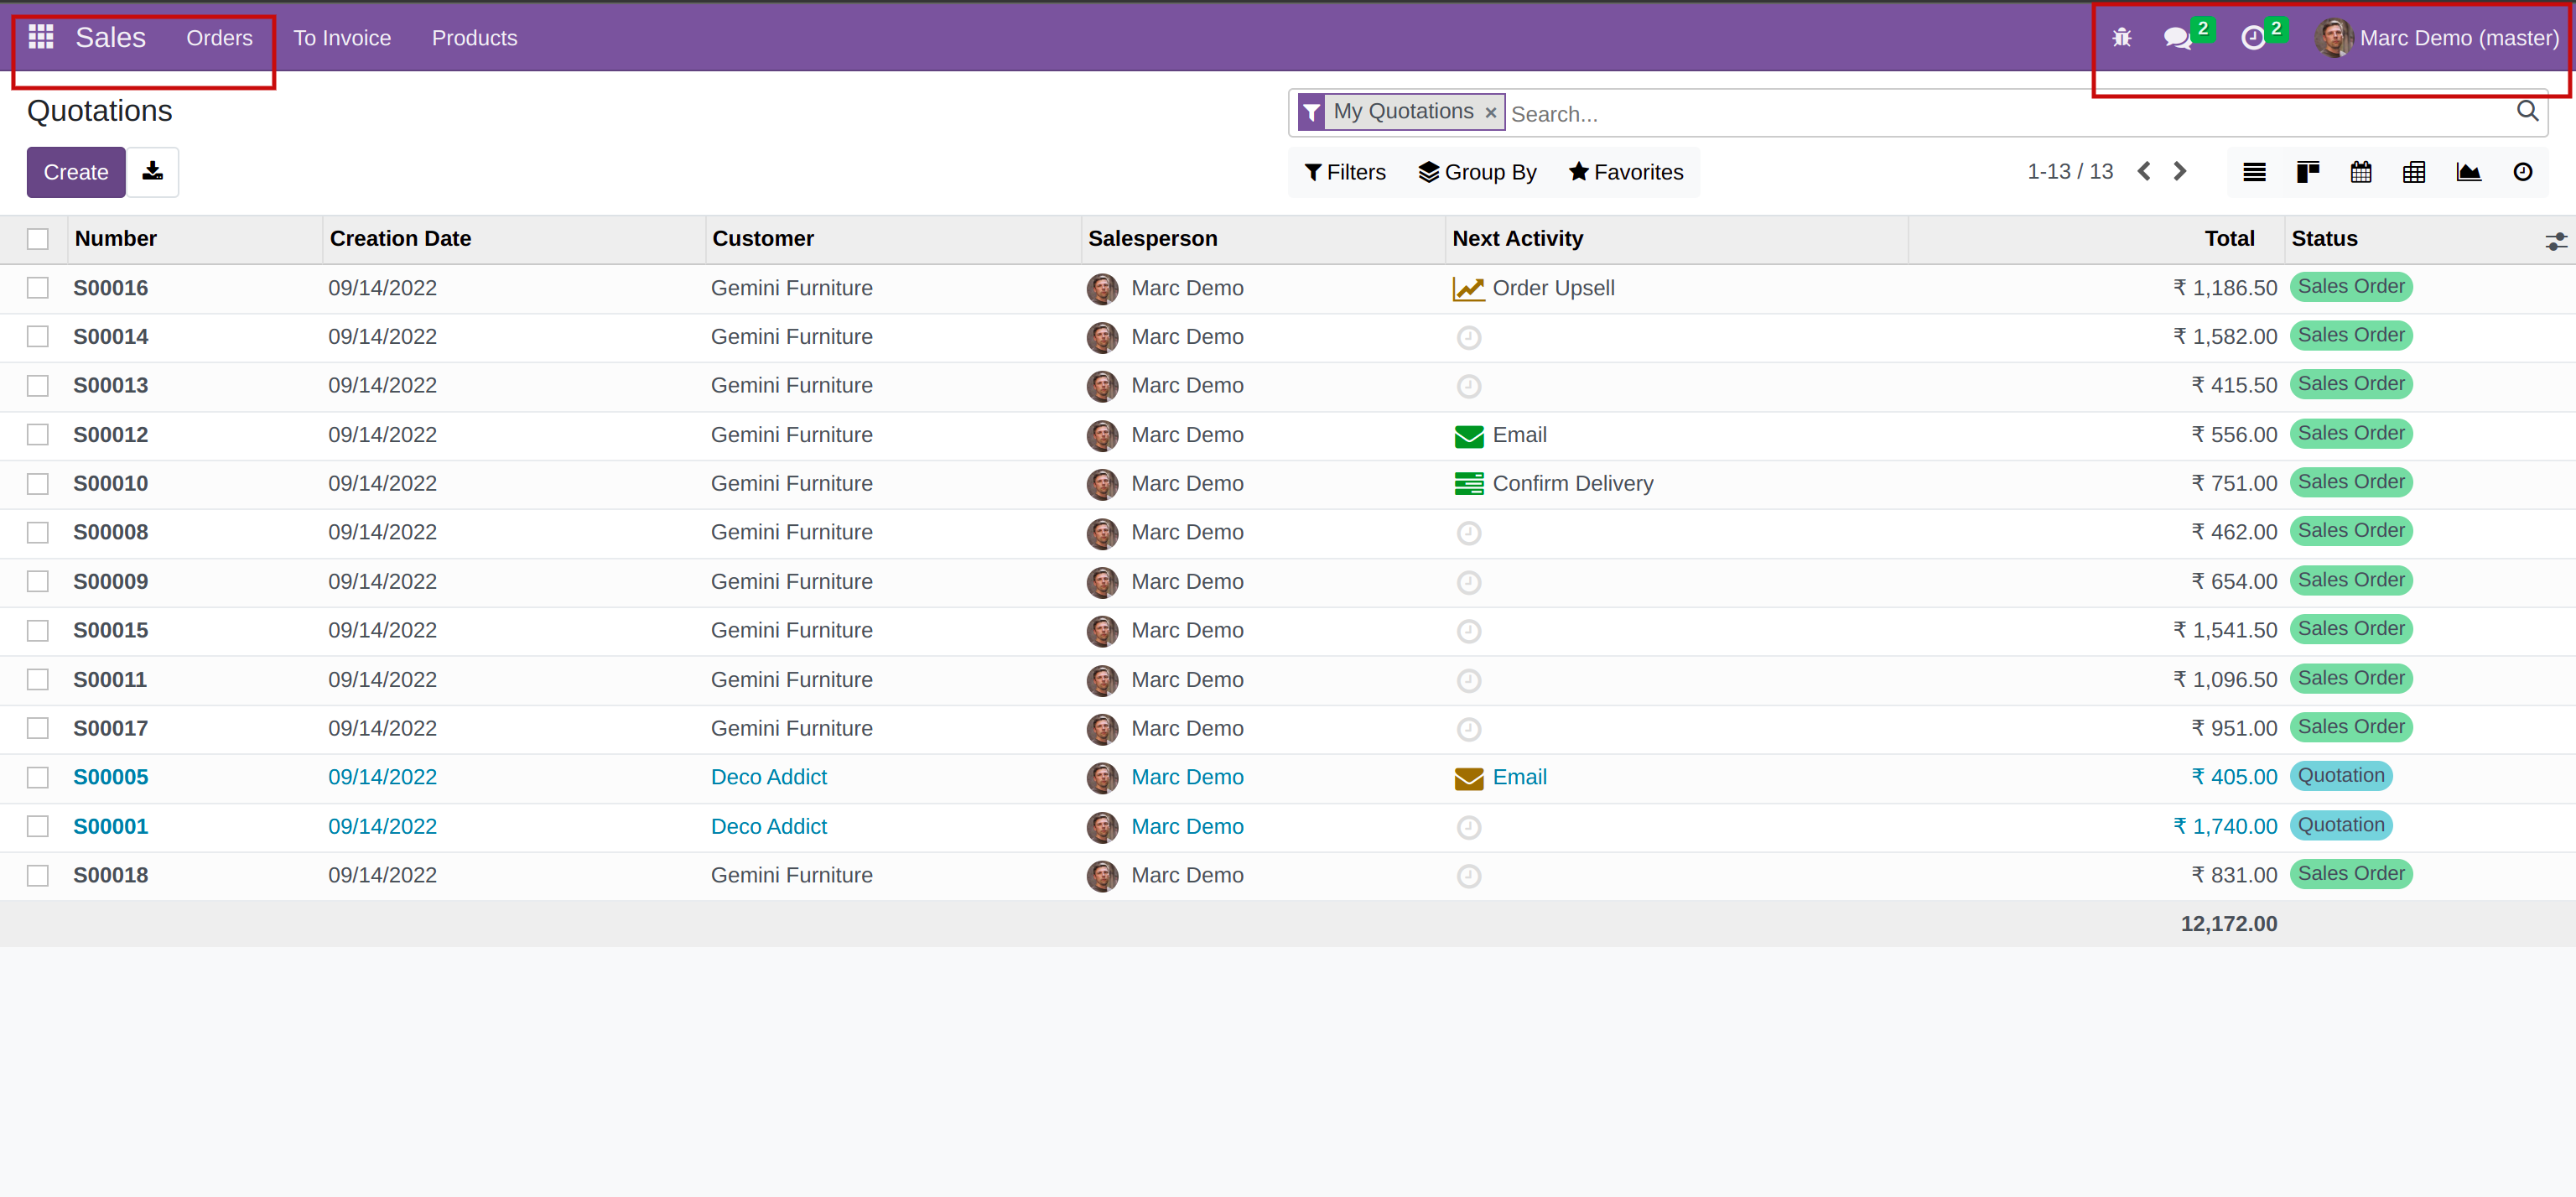Open the debug bug icon menu
This screenshot has width=2576, height=1197.
click(x=2121, y=38)
